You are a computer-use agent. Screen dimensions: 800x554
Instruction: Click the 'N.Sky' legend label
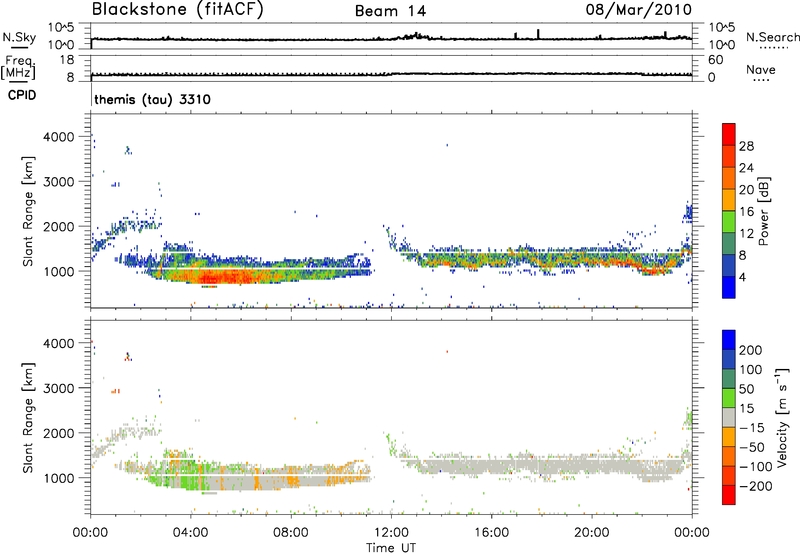coord(19,37)
